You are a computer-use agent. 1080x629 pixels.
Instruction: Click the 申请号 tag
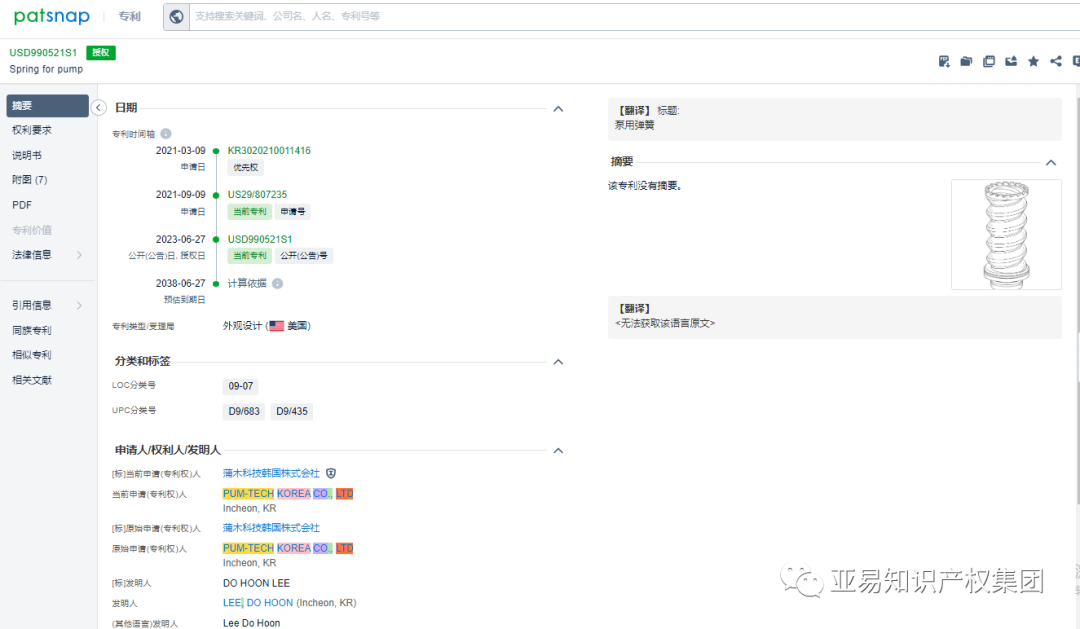[292, 212]
